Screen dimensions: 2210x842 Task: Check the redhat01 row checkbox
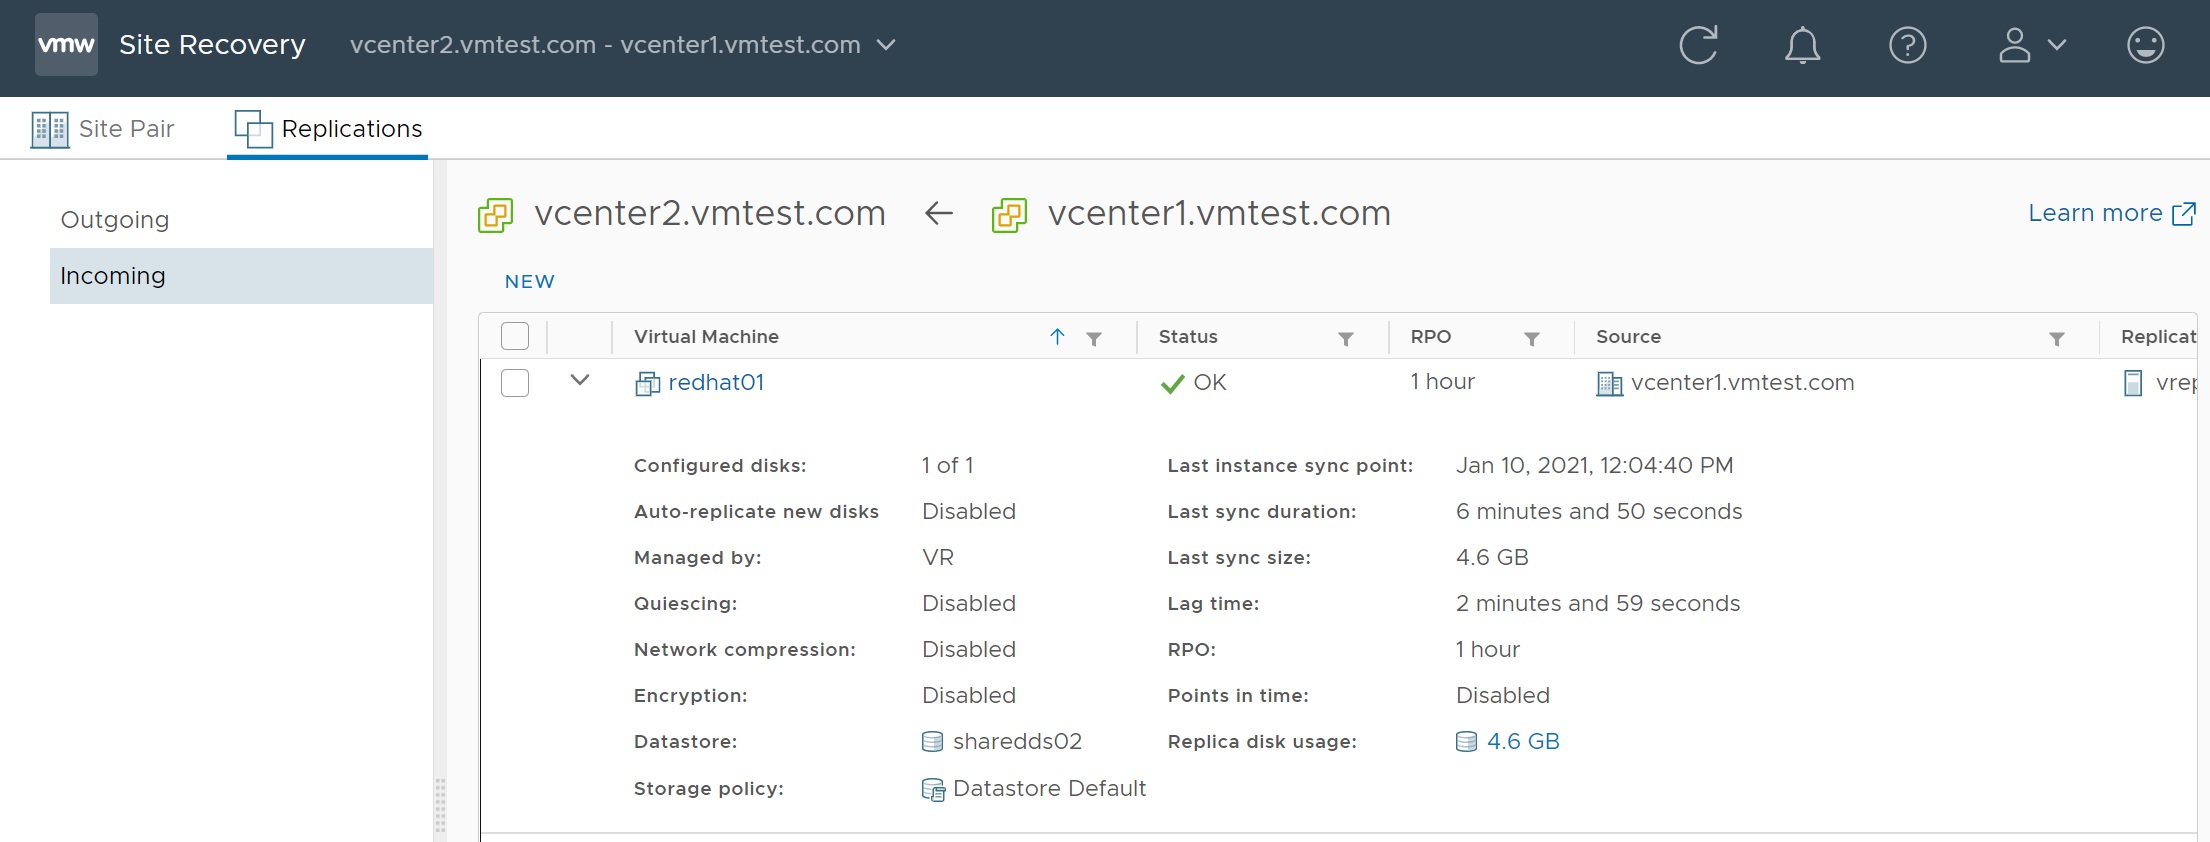point(515,383)
